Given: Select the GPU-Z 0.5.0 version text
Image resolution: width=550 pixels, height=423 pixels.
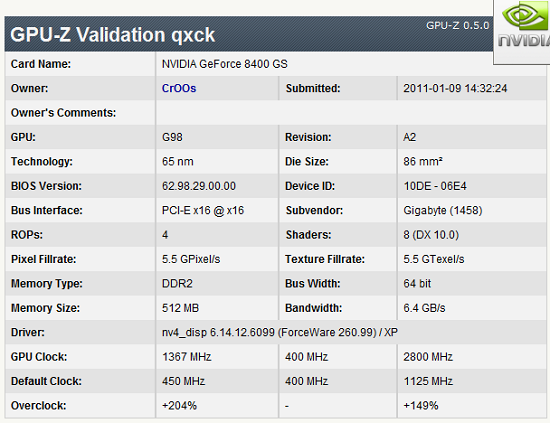Looking at the screenshot, I should [457, 26].
